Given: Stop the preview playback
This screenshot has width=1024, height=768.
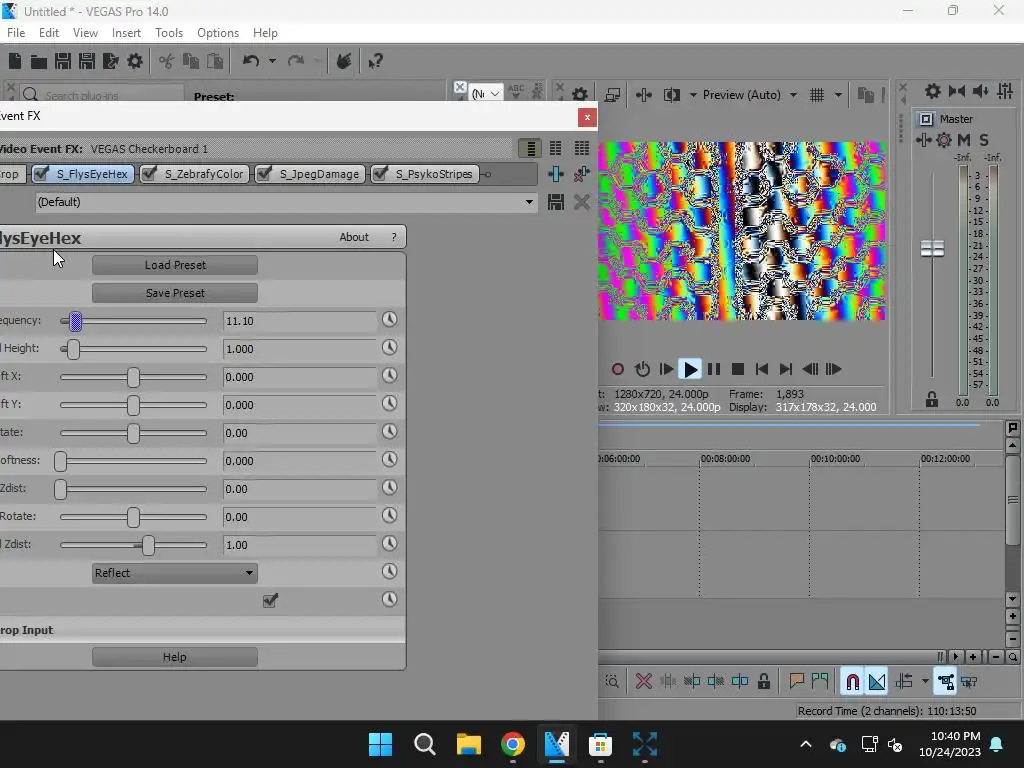Looking at the screenshot, I should point(738,370).
